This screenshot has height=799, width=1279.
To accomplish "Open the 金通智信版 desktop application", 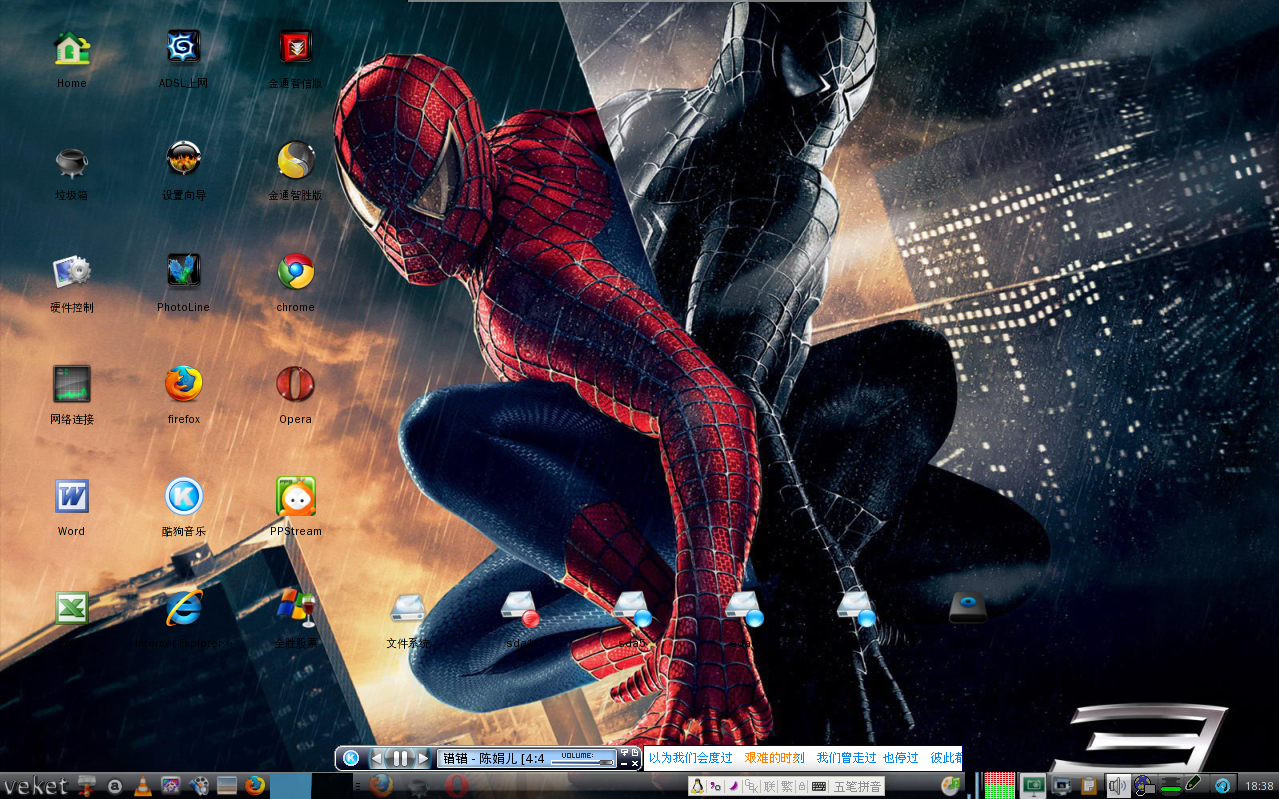I will [295, 47].
